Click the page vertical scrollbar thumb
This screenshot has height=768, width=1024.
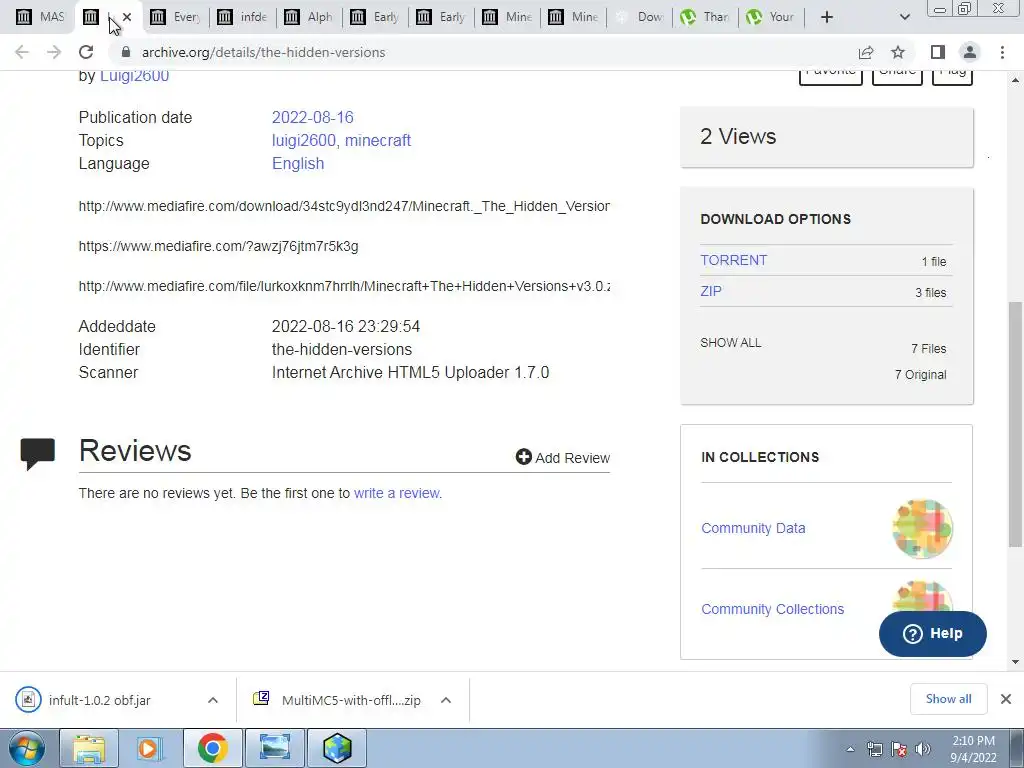1015,424
